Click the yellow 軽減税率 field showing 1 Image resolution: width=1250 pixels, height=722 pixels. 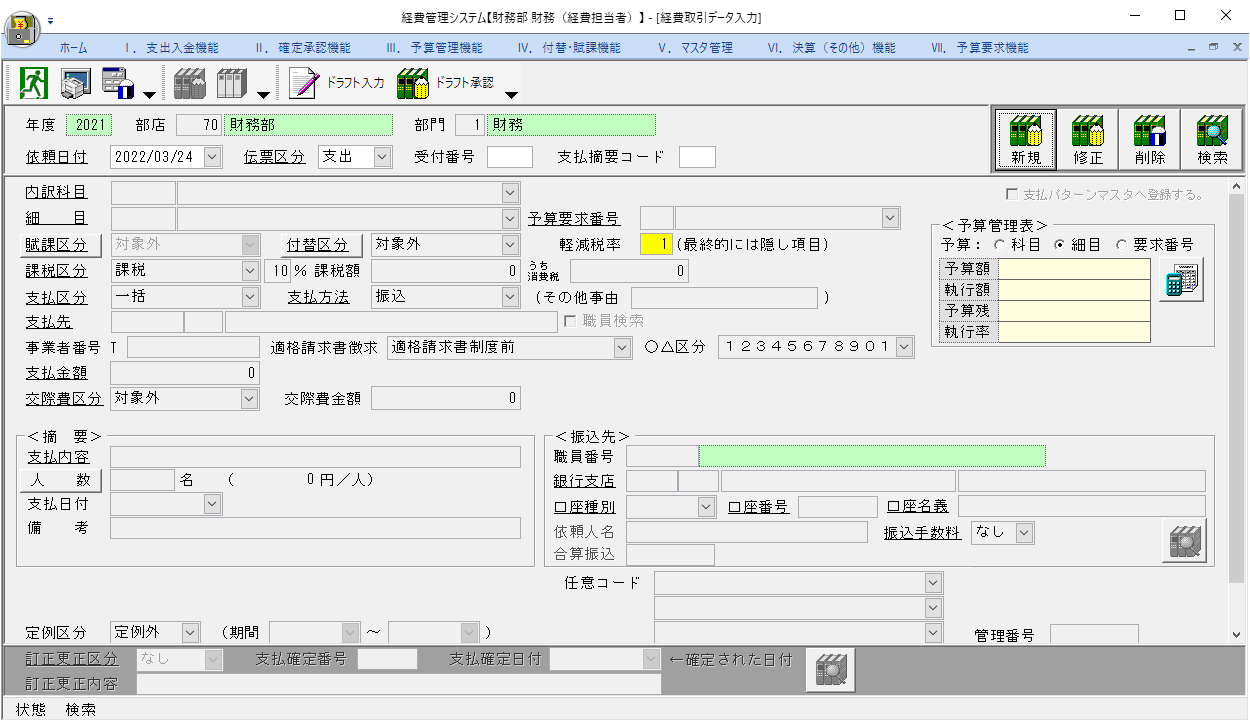tap(656, 244)
